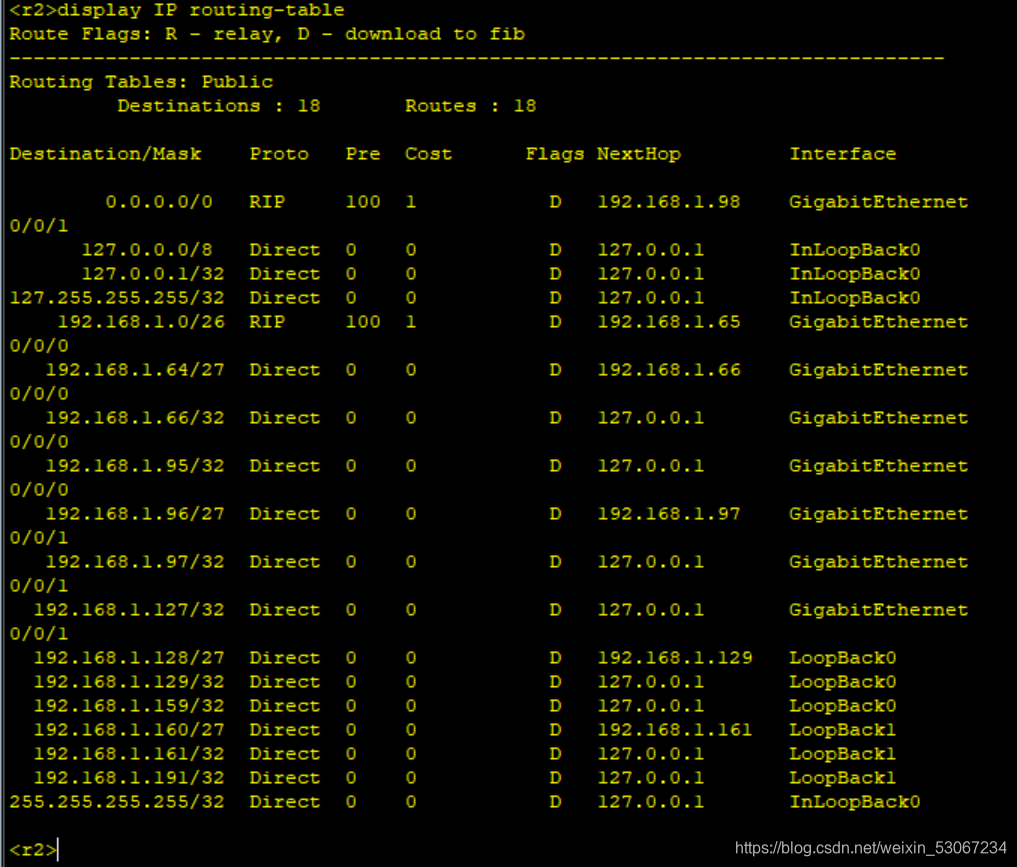Image resolution: width=1017 pixels, height=867 pixels.
Task: Select the "Routes : 18" count
Action: pyautogui.click(x=471, y=106)
